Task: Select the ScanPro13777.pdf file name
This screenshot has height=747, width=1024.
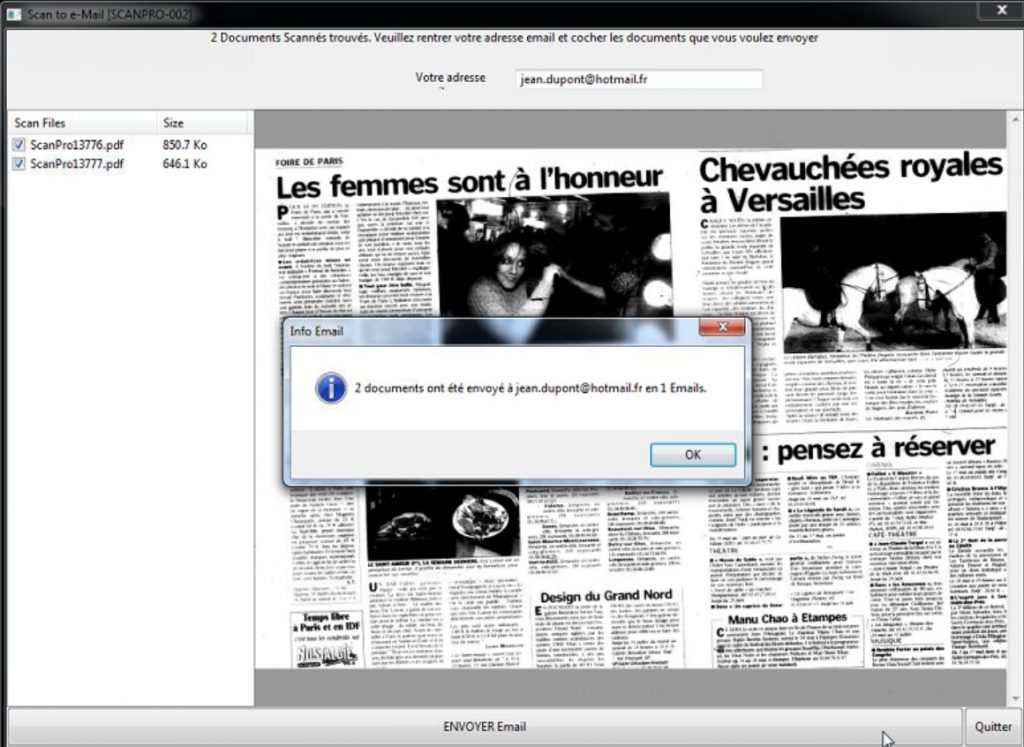Action: [77, 164]
